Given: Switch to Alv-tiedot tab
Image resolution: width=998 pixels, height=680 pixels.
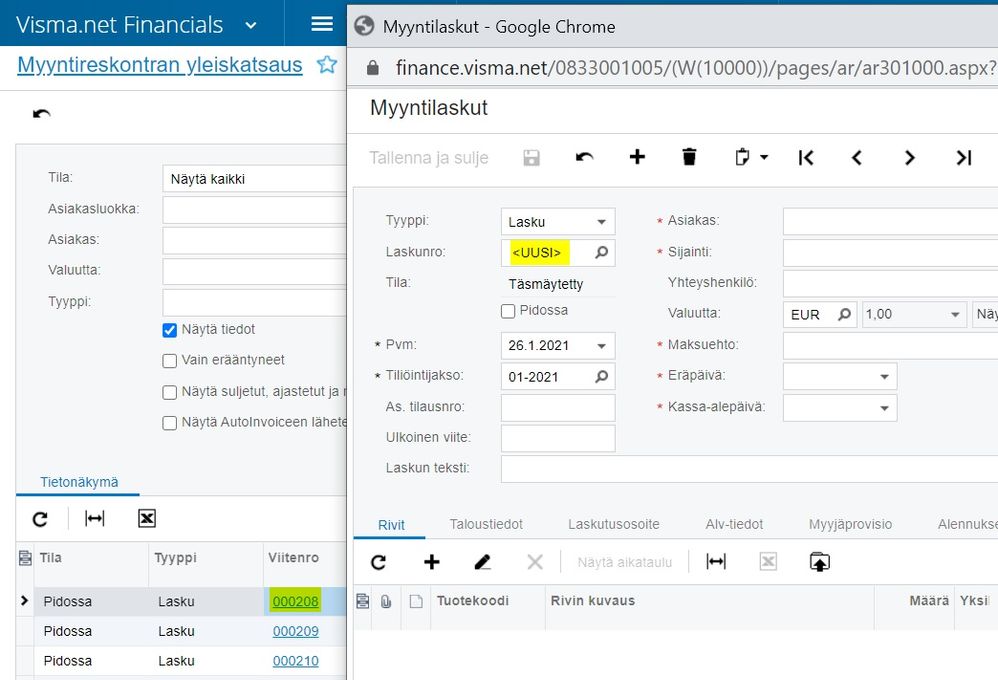Looking at the screenshot, I should 734,524.
